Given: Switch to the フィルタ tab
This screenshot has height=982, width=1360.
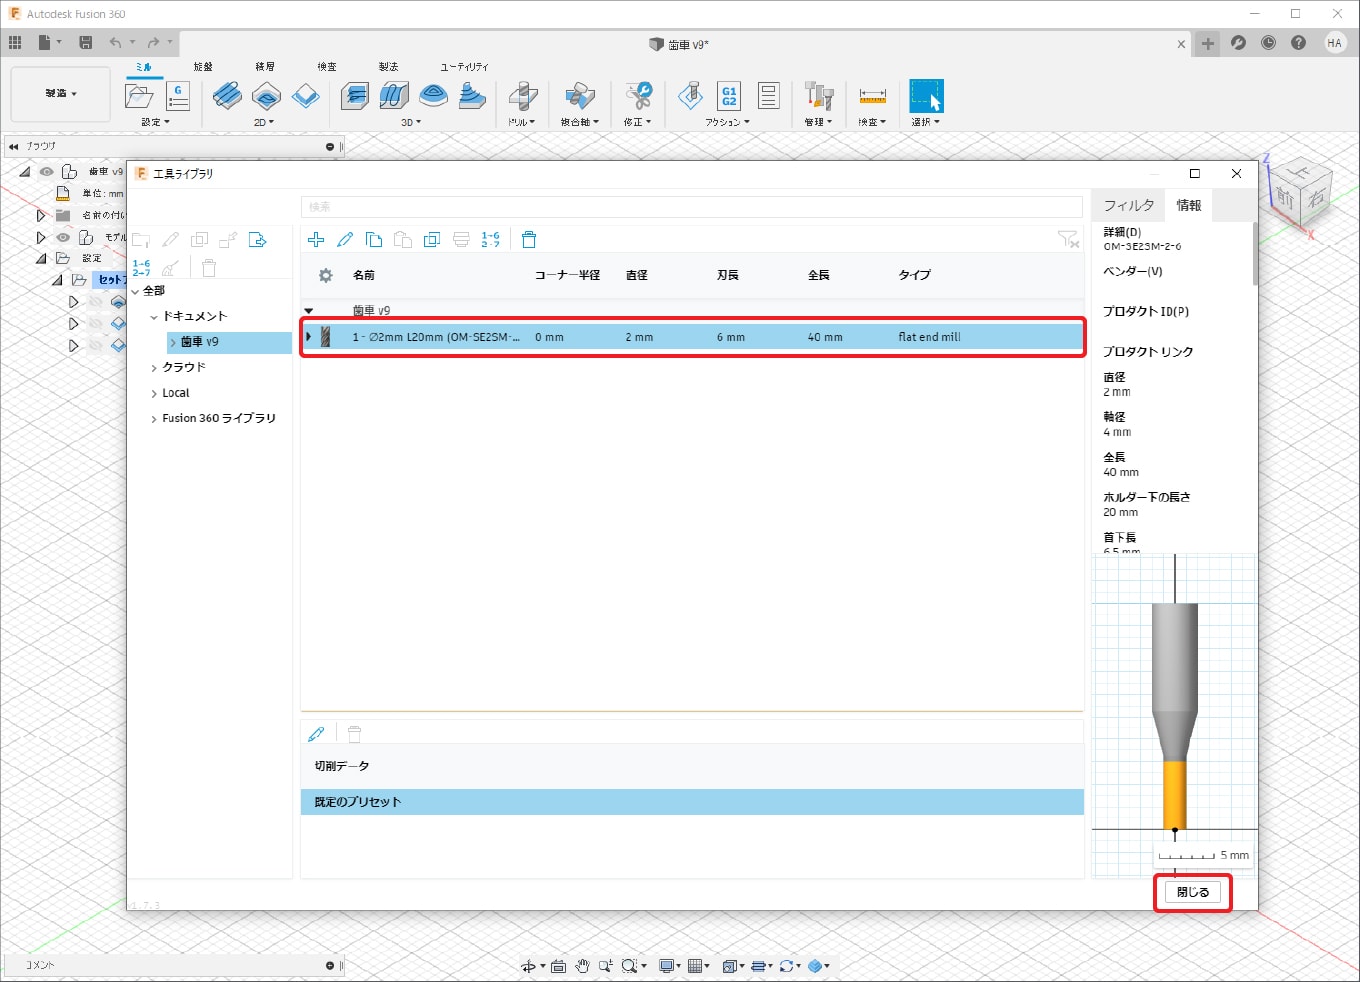Looking at the screenshot, I should click(1128, 205).
